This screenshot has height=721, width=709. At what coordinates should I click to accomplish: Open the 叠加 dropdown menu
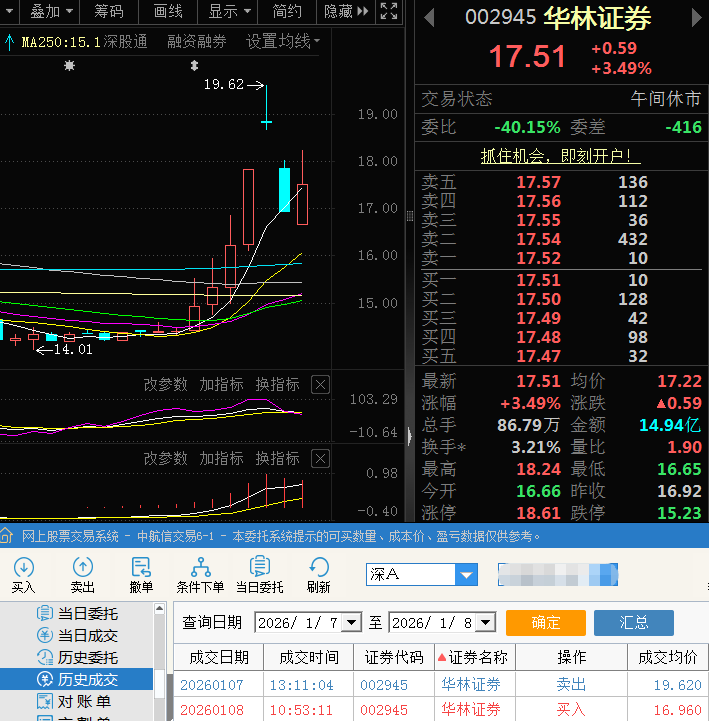click(x=51, y=11)
